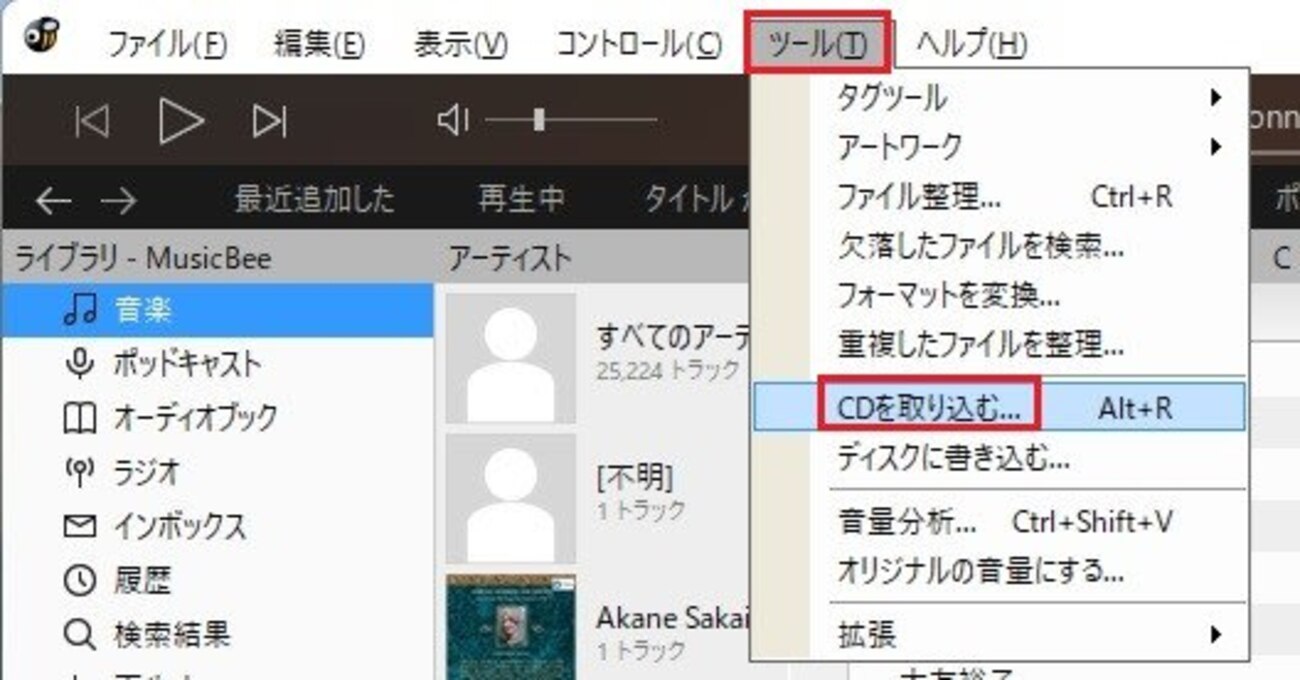
Task: Open オーディオブック in the sidebar
Action: pos(217,418)
